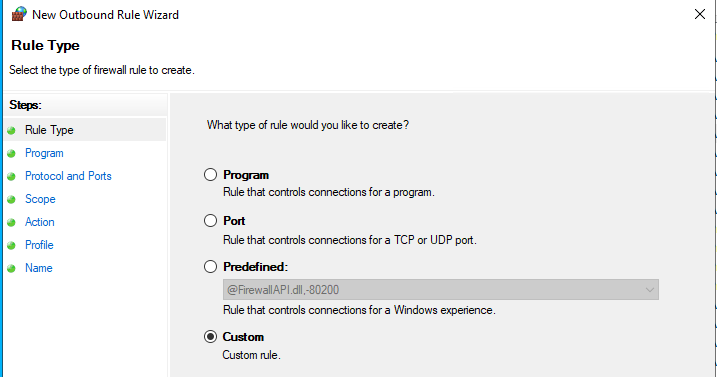Viewport: 717px width, 377px height.
Task: Click the green bullet beside Program step
Action: pos(11,153)
